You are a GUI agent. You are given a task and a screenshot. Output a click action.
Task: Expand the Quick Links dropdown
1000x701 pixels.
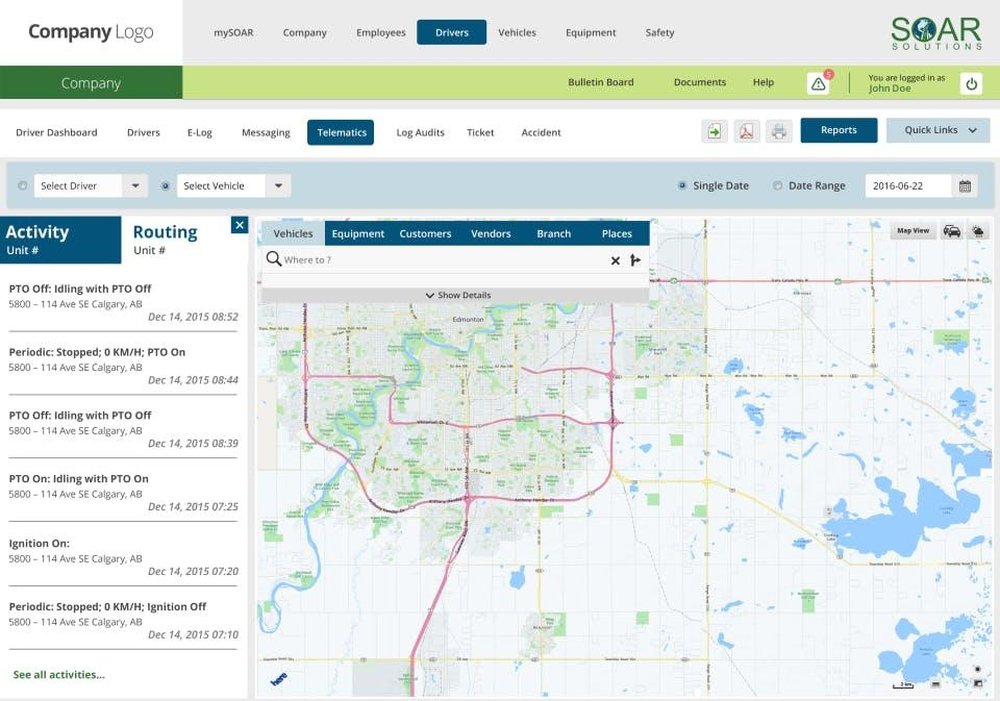[936, 130]
